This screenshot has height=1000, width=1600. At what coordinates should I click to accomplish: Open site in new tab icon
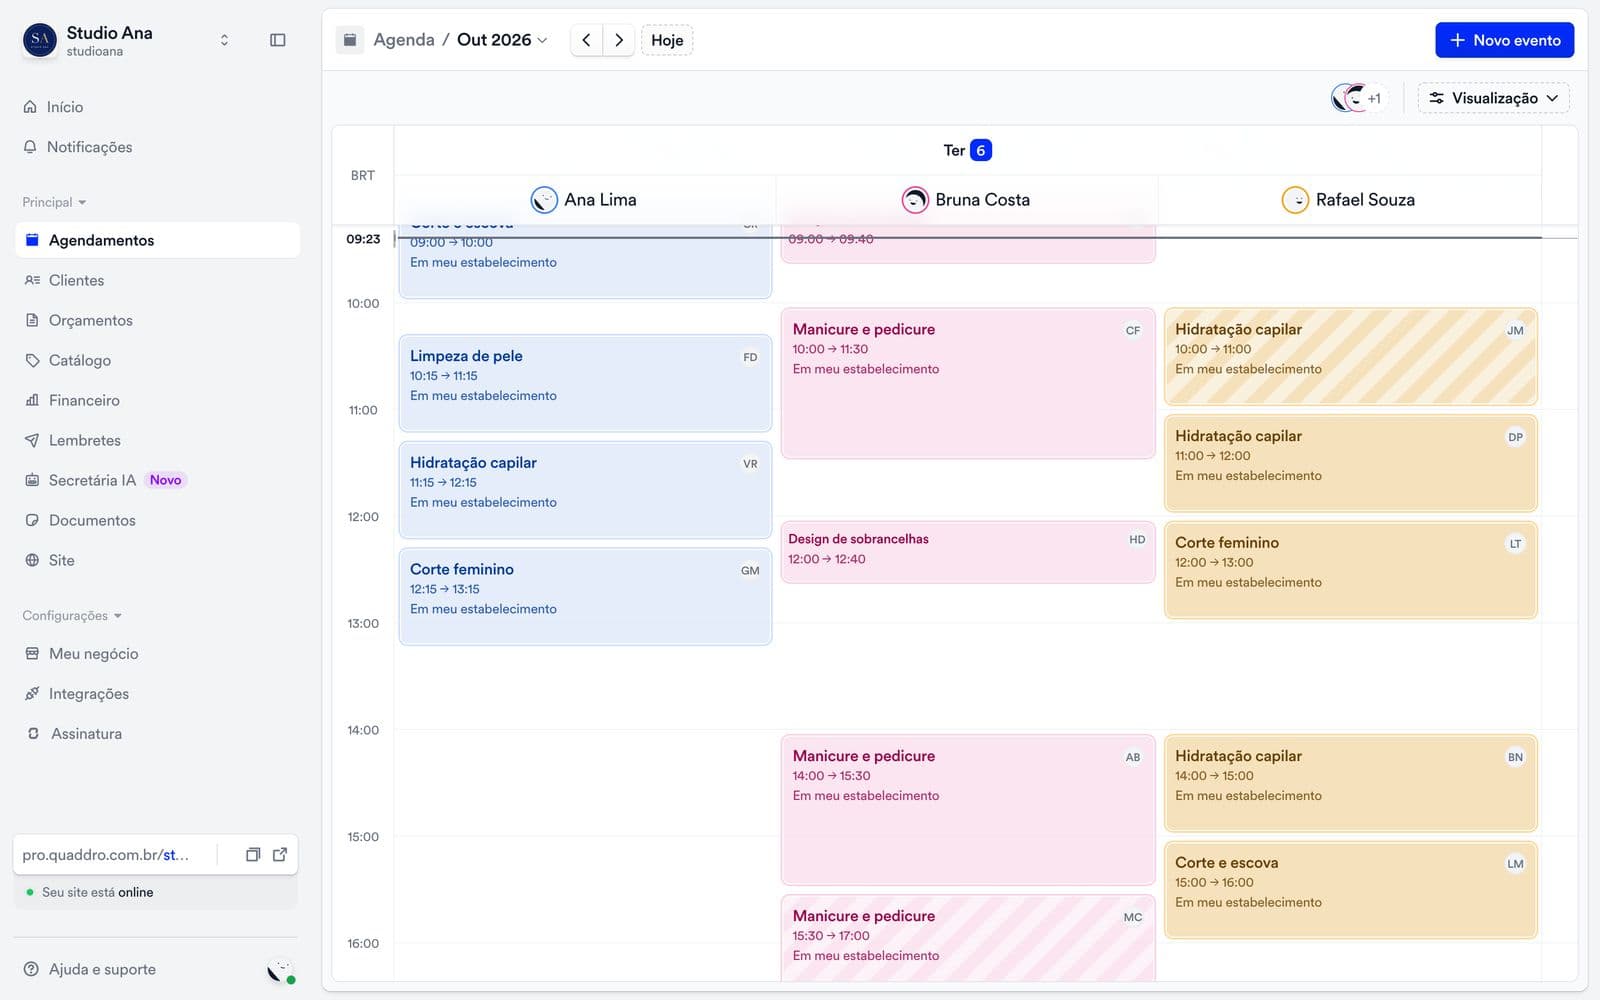(x=280, y=854)
